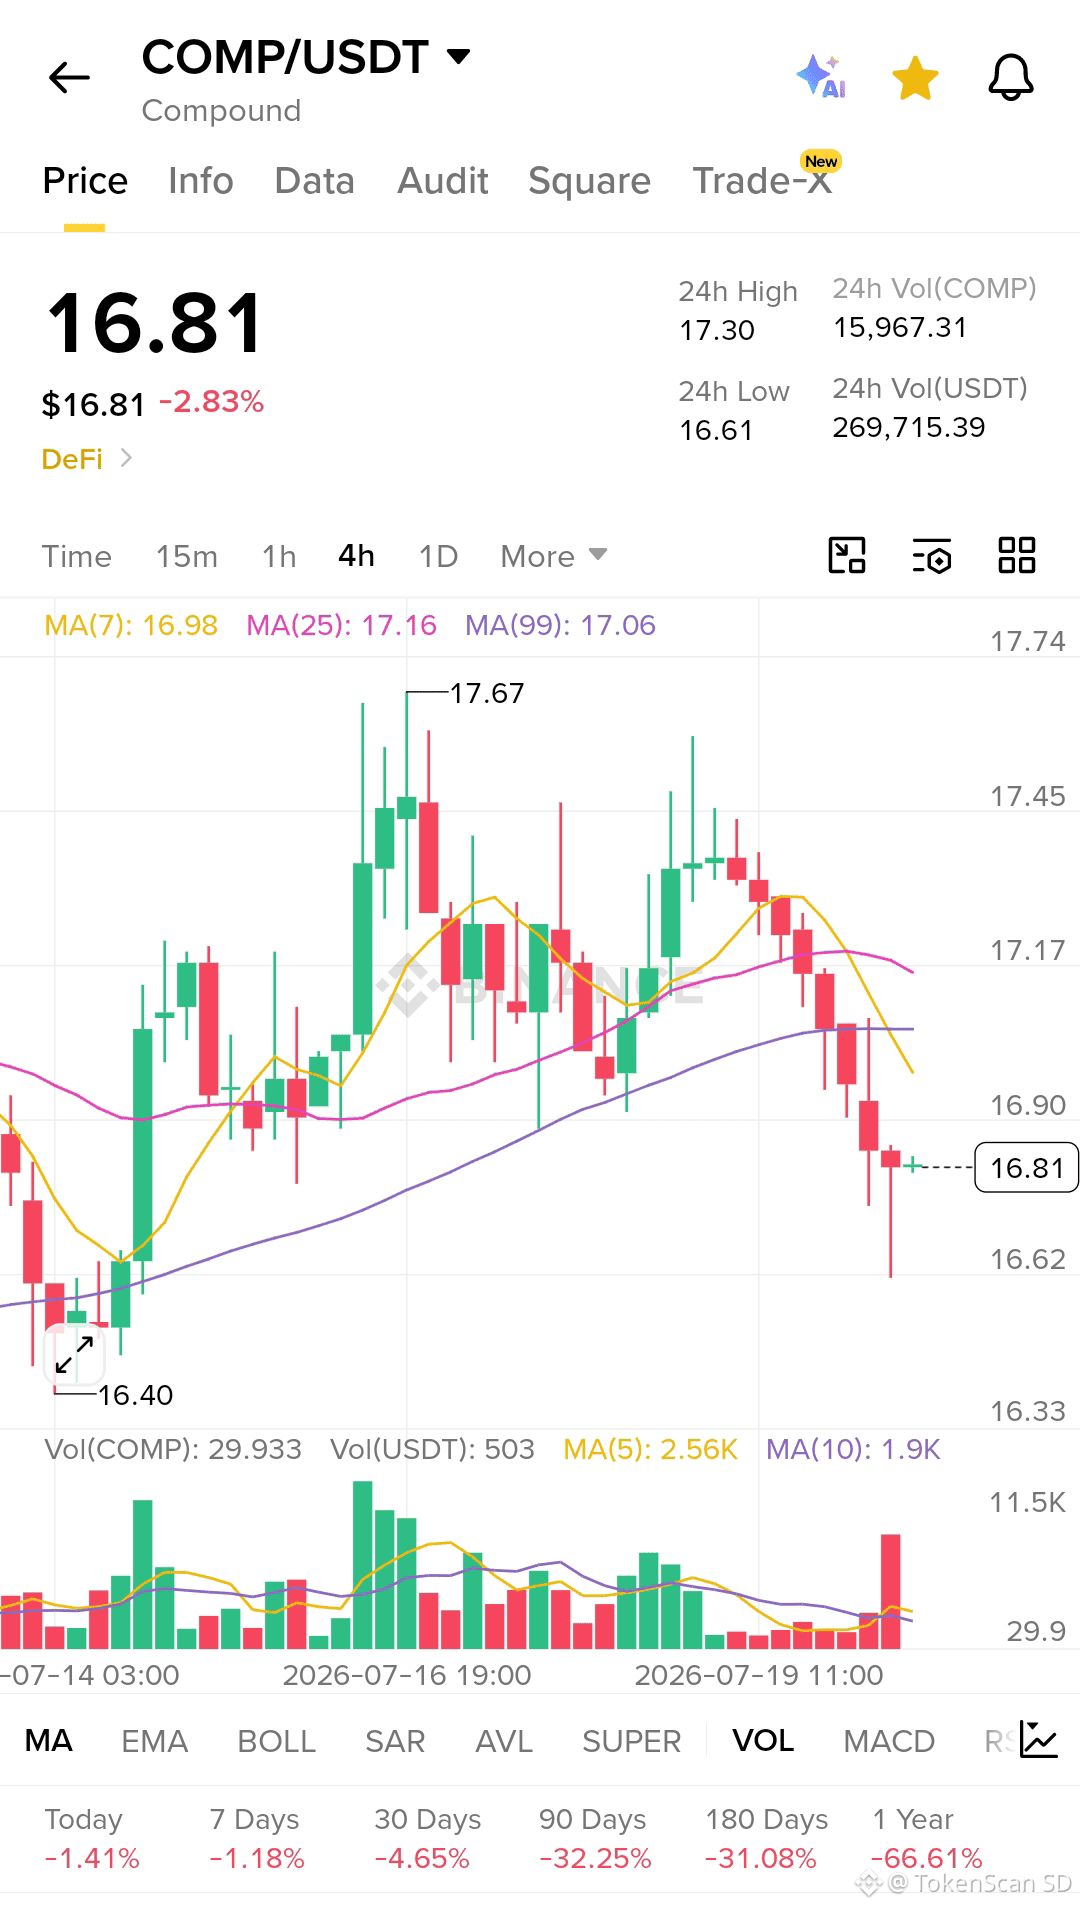Select the 15m chart interval
The height and width of the screenshot is (1908, 1080).
tap(186, 556)
